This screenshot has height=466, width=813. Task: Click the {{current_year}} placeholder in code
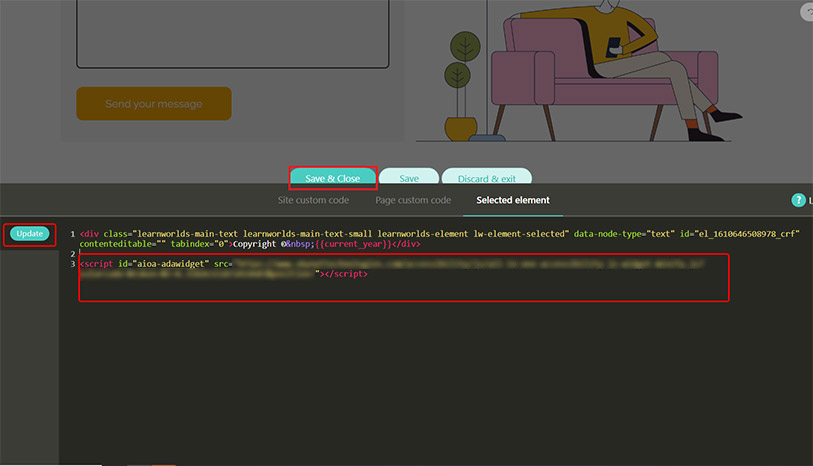pyautogui.click(x=354, y=244)
